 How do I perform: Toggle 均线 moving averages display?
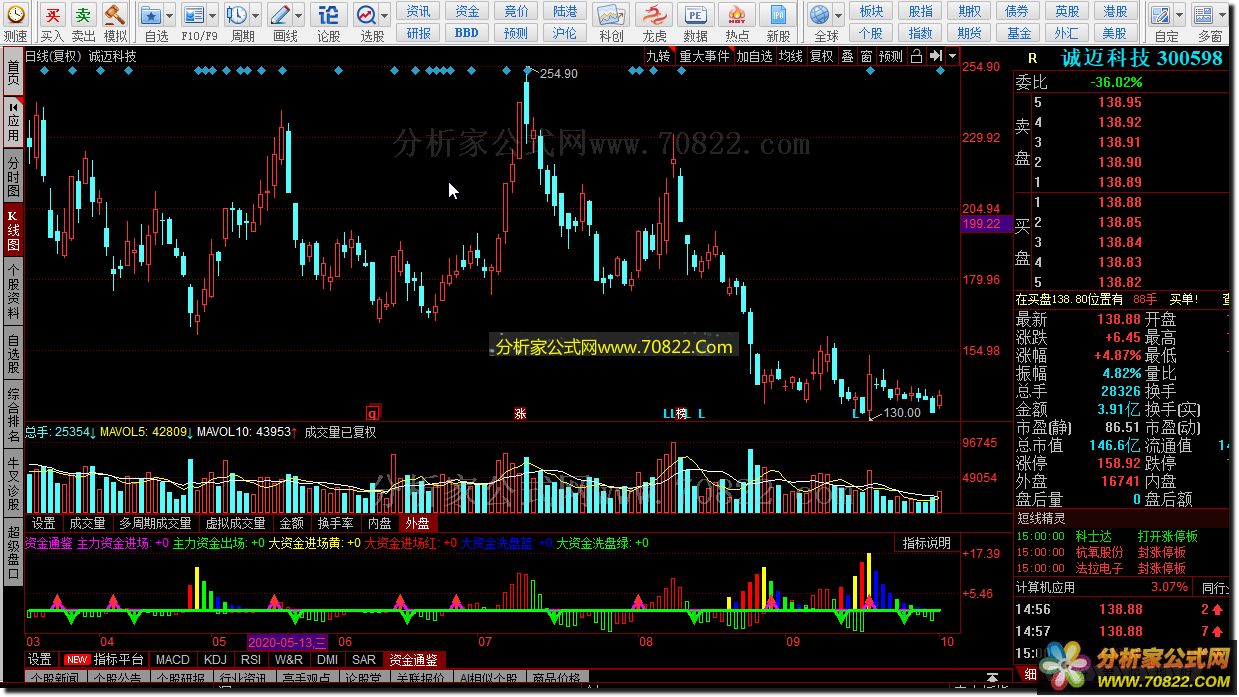point(791,56)
